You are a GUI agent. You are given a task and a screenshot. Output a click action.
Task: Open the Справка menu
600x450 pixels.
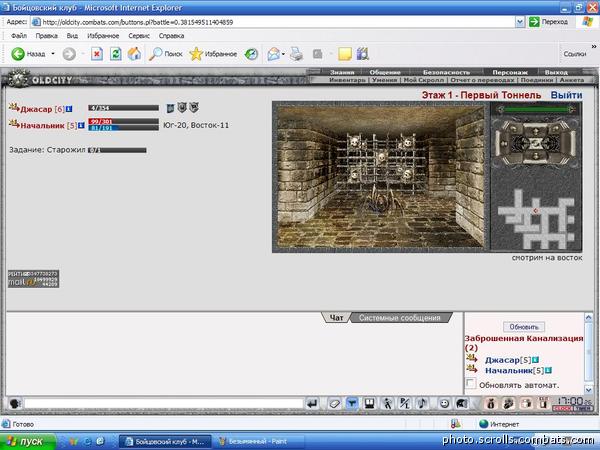tap(171, 36)
